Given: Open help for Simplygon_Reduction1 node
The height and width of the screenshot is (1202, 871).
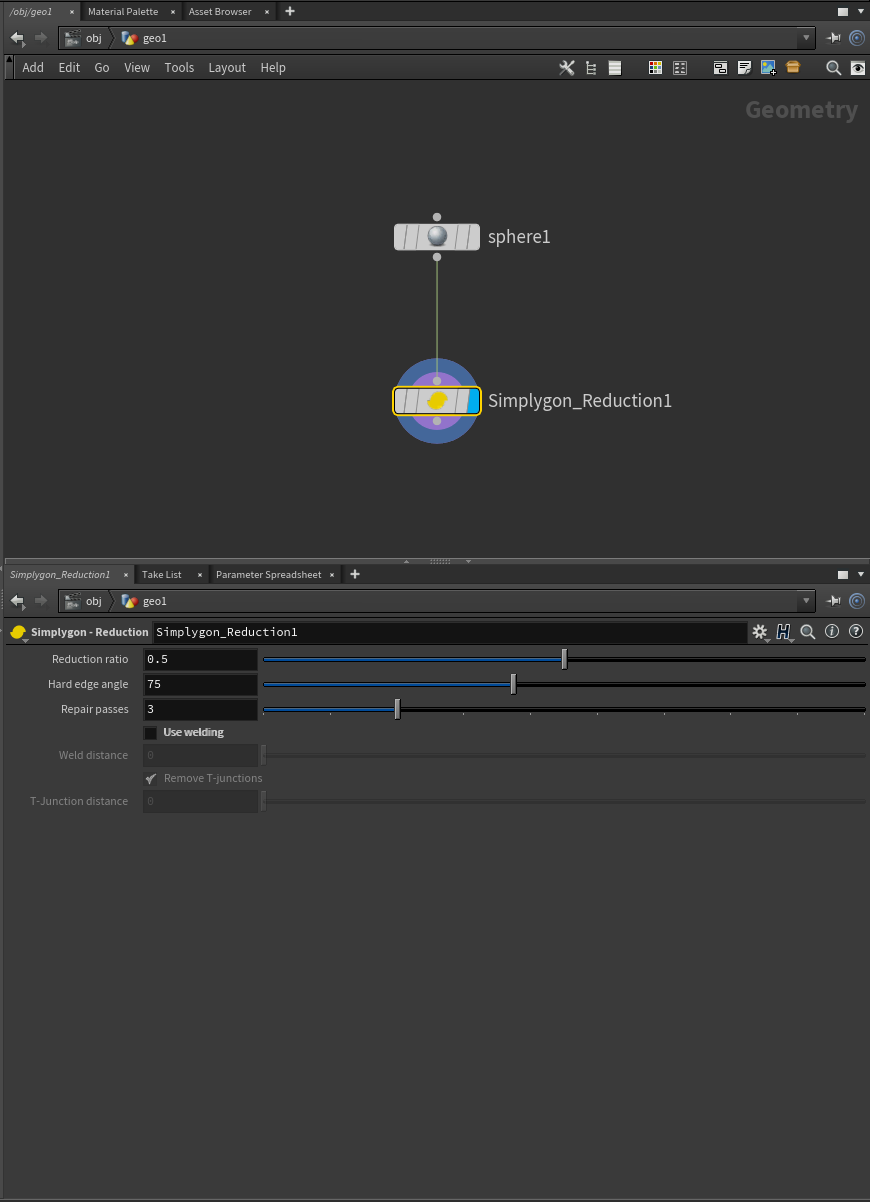Looking at the screenshot, I should click(x=857, y=632).
